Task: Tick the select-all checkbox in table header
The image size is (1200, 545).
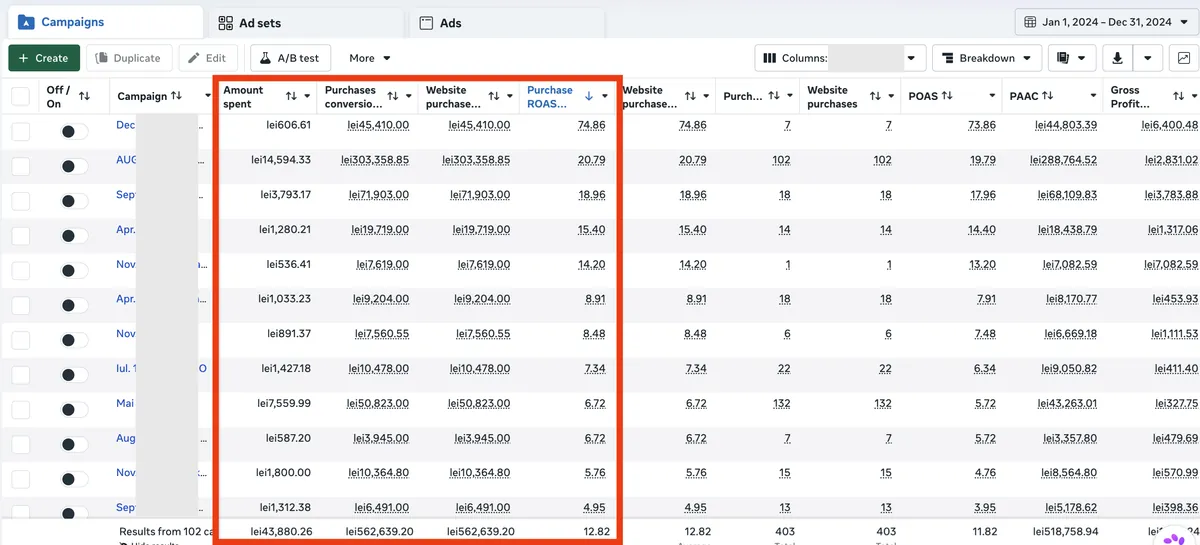Action: (20, 96)
